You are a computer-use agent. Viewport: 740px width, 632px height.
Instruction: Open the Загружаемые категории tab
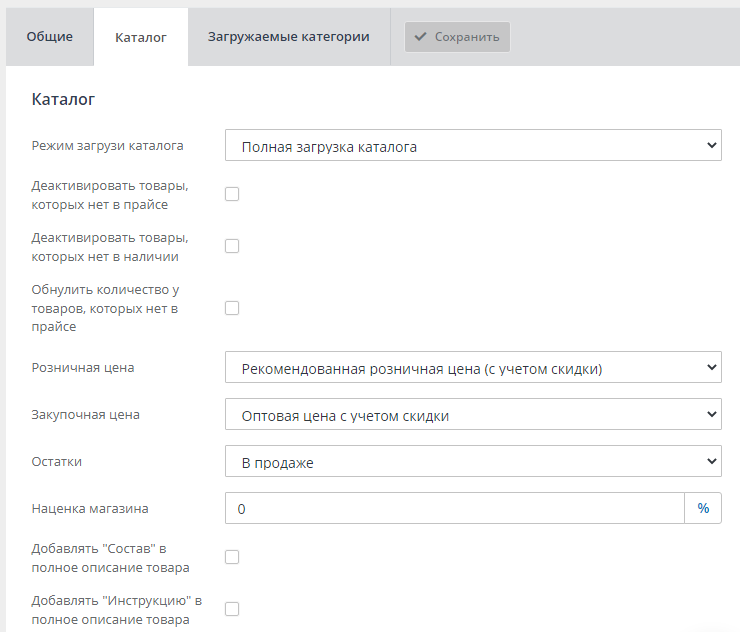click(288, 37)
